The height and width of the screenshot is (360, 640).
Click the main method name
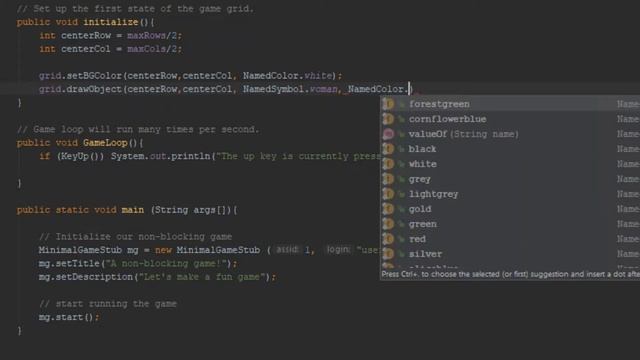tap(133, 210)
